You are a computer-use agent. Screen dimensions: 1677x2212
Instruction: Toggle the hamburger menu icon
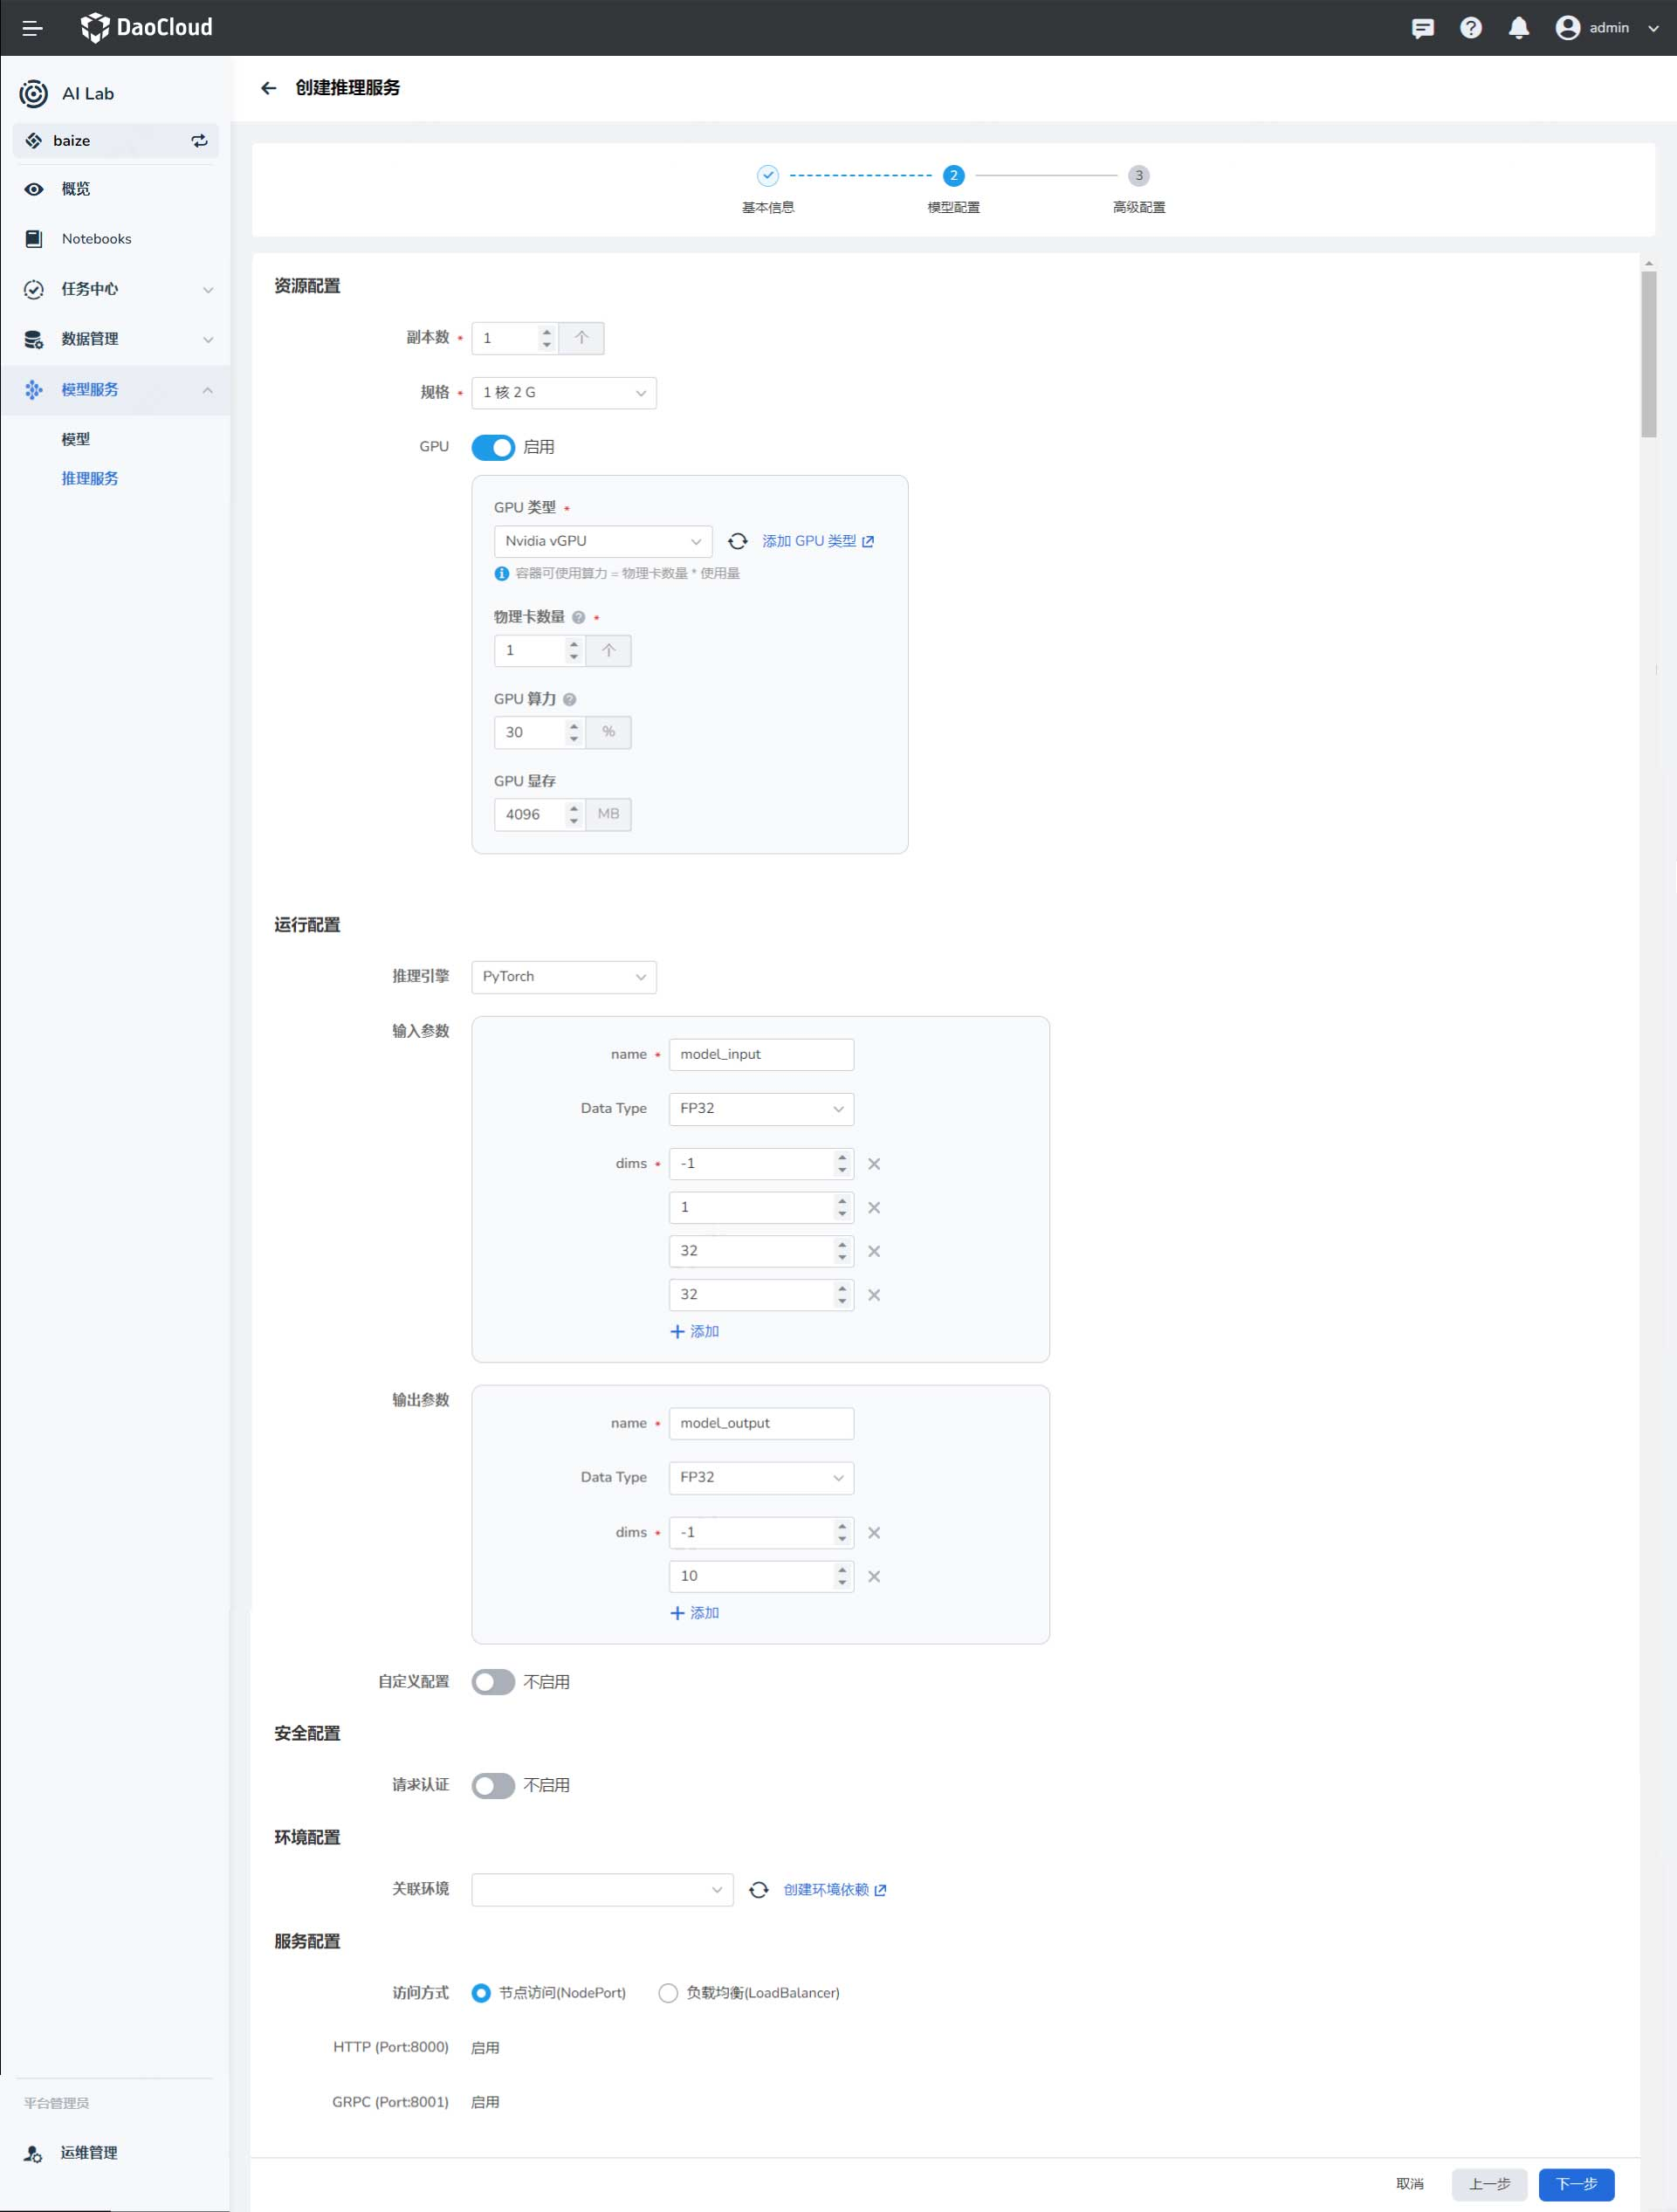tap(32, 28)
